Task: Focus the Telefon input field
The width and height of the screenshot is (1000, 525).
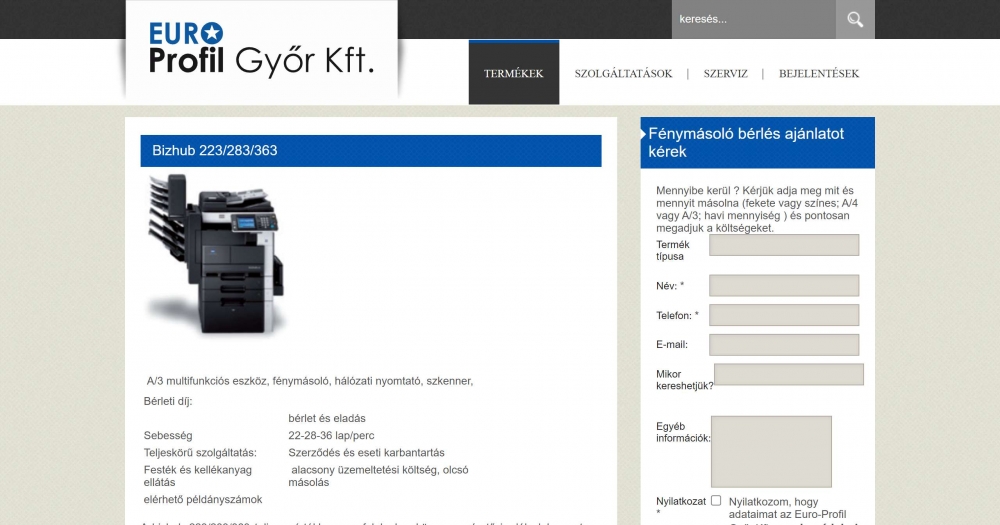Action: [x=784, y=314]
